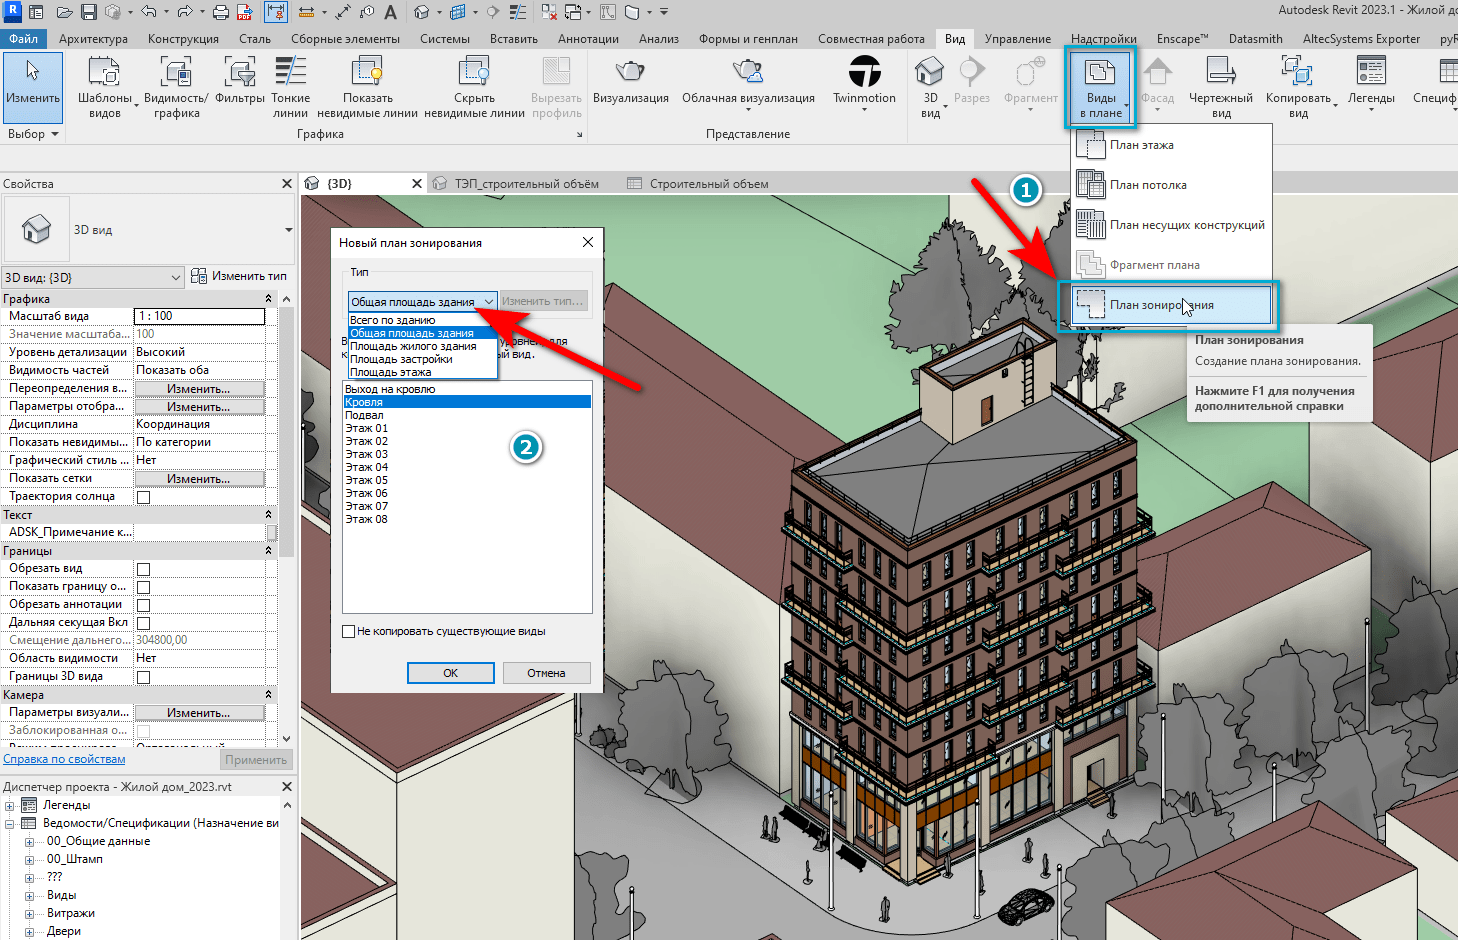Toggle 'Траектория солнца' checkbox
Image resolution: width=1458 pixels, height=940 pixels.
click(143, 497)
